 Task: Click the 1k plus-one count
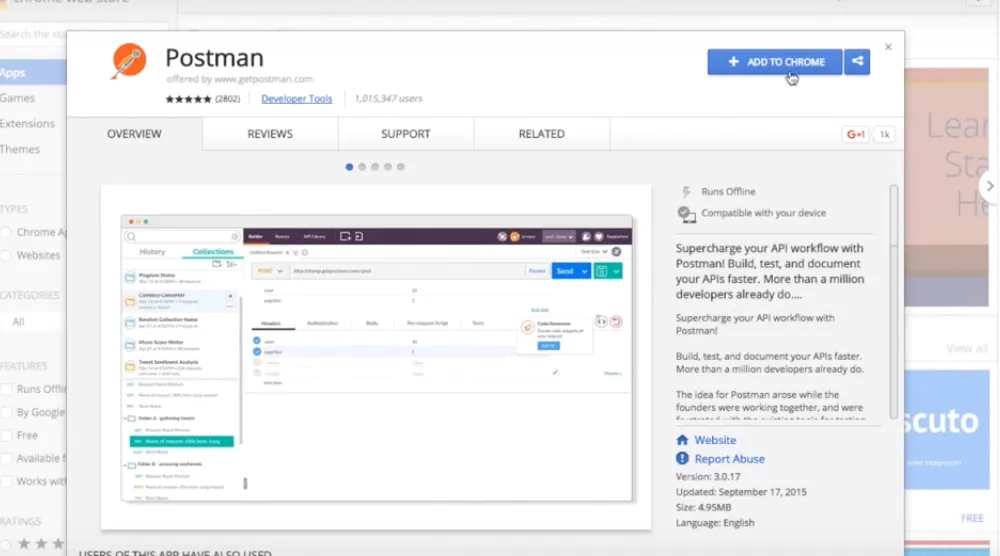[885, 134]
